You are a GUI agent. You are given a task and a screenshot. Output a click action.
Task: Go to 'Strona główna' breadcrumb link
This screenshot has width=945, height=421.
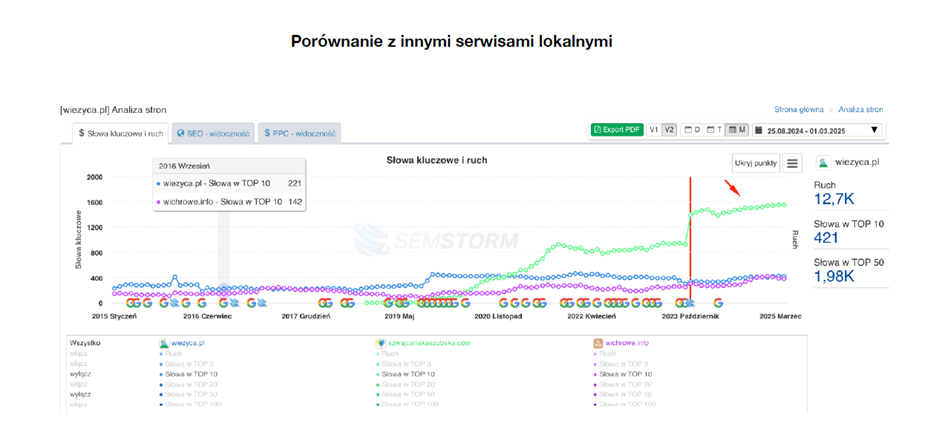point(799,110)
